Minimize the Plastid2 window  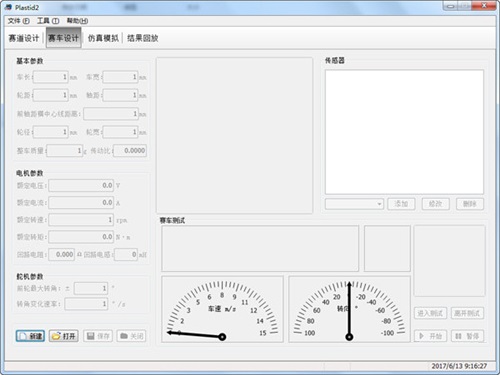coord(450,6)
